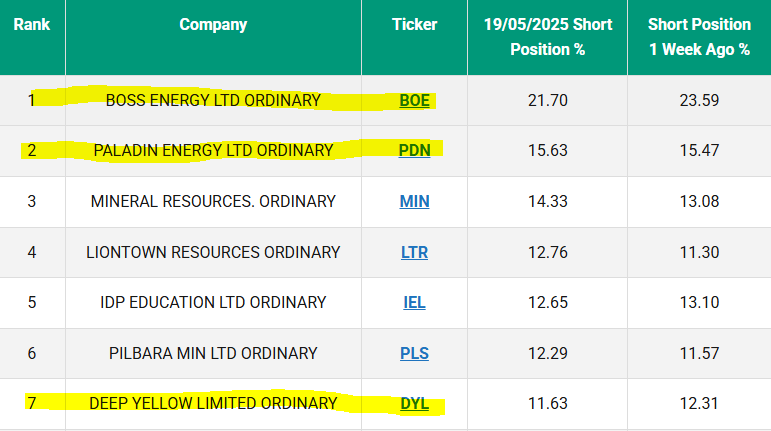Click rank number 6 in Pilbara Min row
This screenshot has width=771, height=431.
click(31, 353)
